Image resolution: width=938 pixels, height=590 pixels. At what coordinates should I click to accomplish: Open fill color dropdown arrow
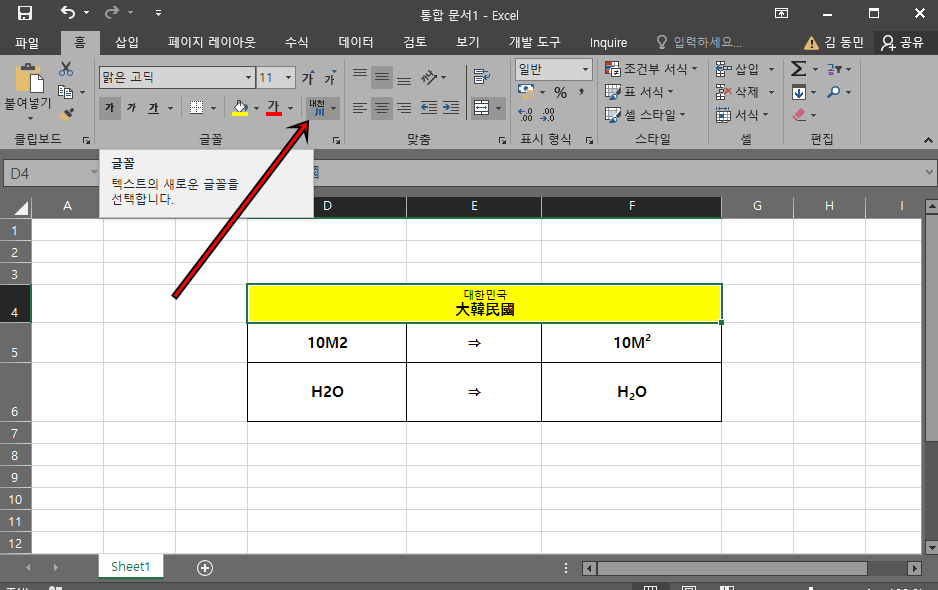tap(256, 108)
